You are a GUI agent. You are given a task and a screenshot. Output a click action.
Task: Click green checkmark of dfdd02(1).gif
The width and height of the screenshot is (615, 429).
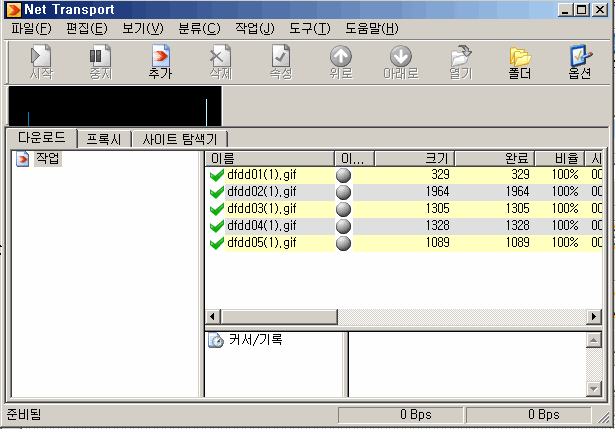[217, 192]
